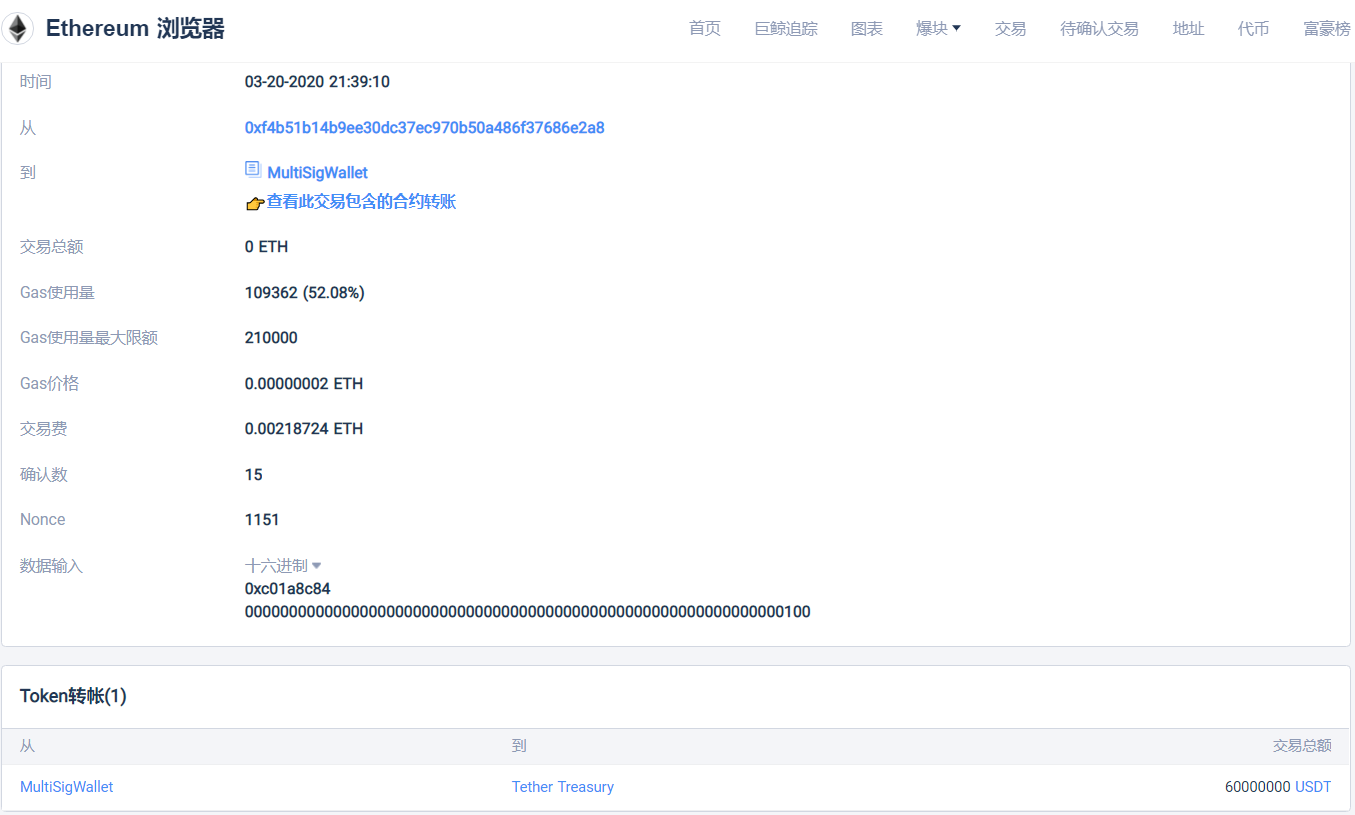Viewport: 1355px width, 815px height.
Task: Select Gas usage value 109362 (52.08%)
Action: point(305,293)
